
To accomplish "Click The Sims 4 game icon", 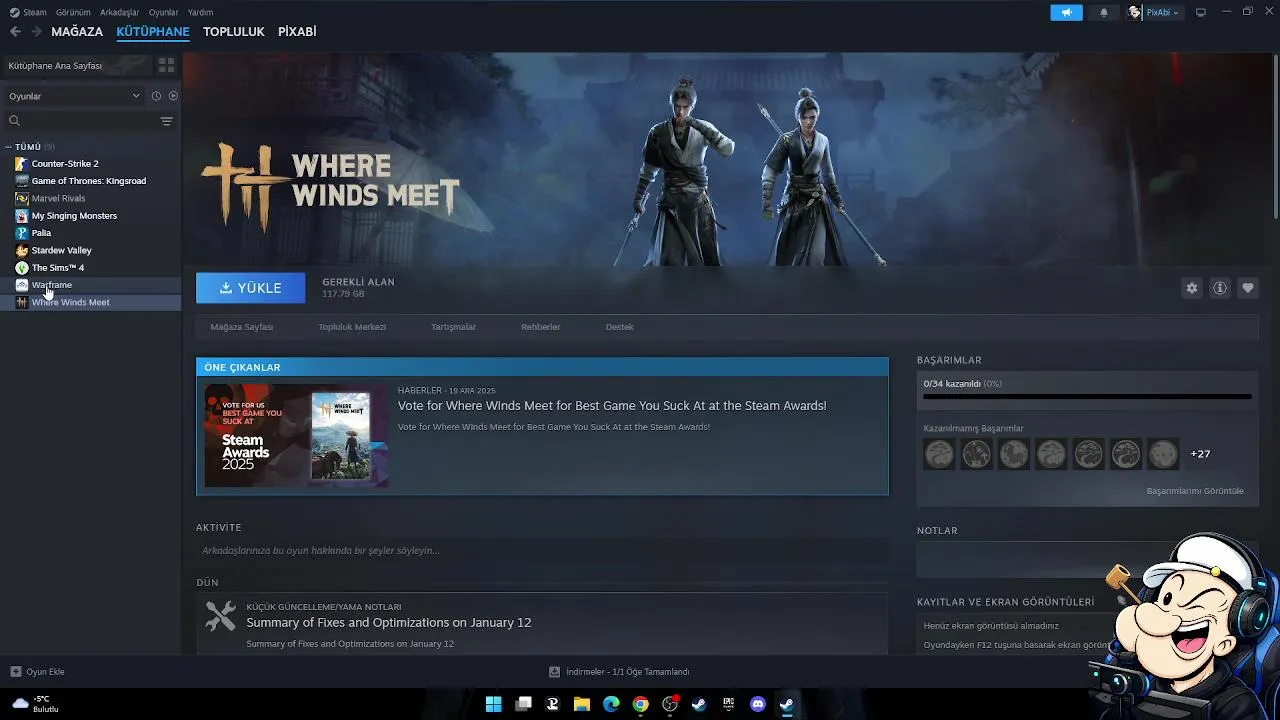I will 22,268.
